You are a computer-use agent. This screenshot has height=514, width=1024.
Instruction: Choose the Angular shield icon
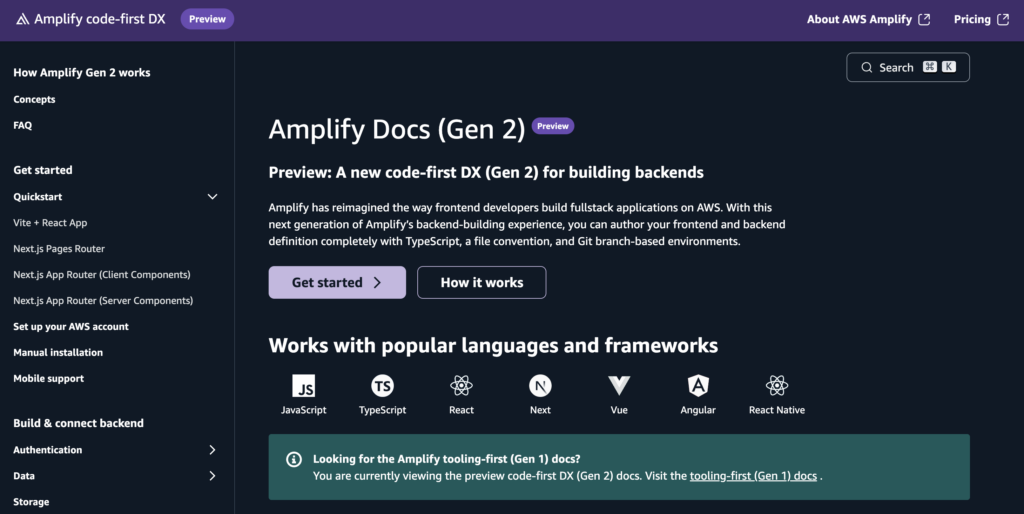click(x=698, y=386)
